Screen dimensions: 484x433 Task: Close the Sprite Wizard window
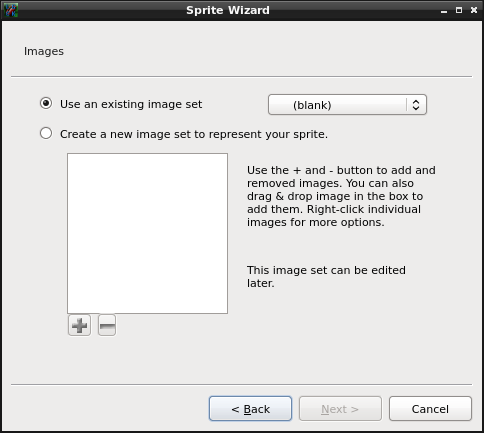coord(474,10)
